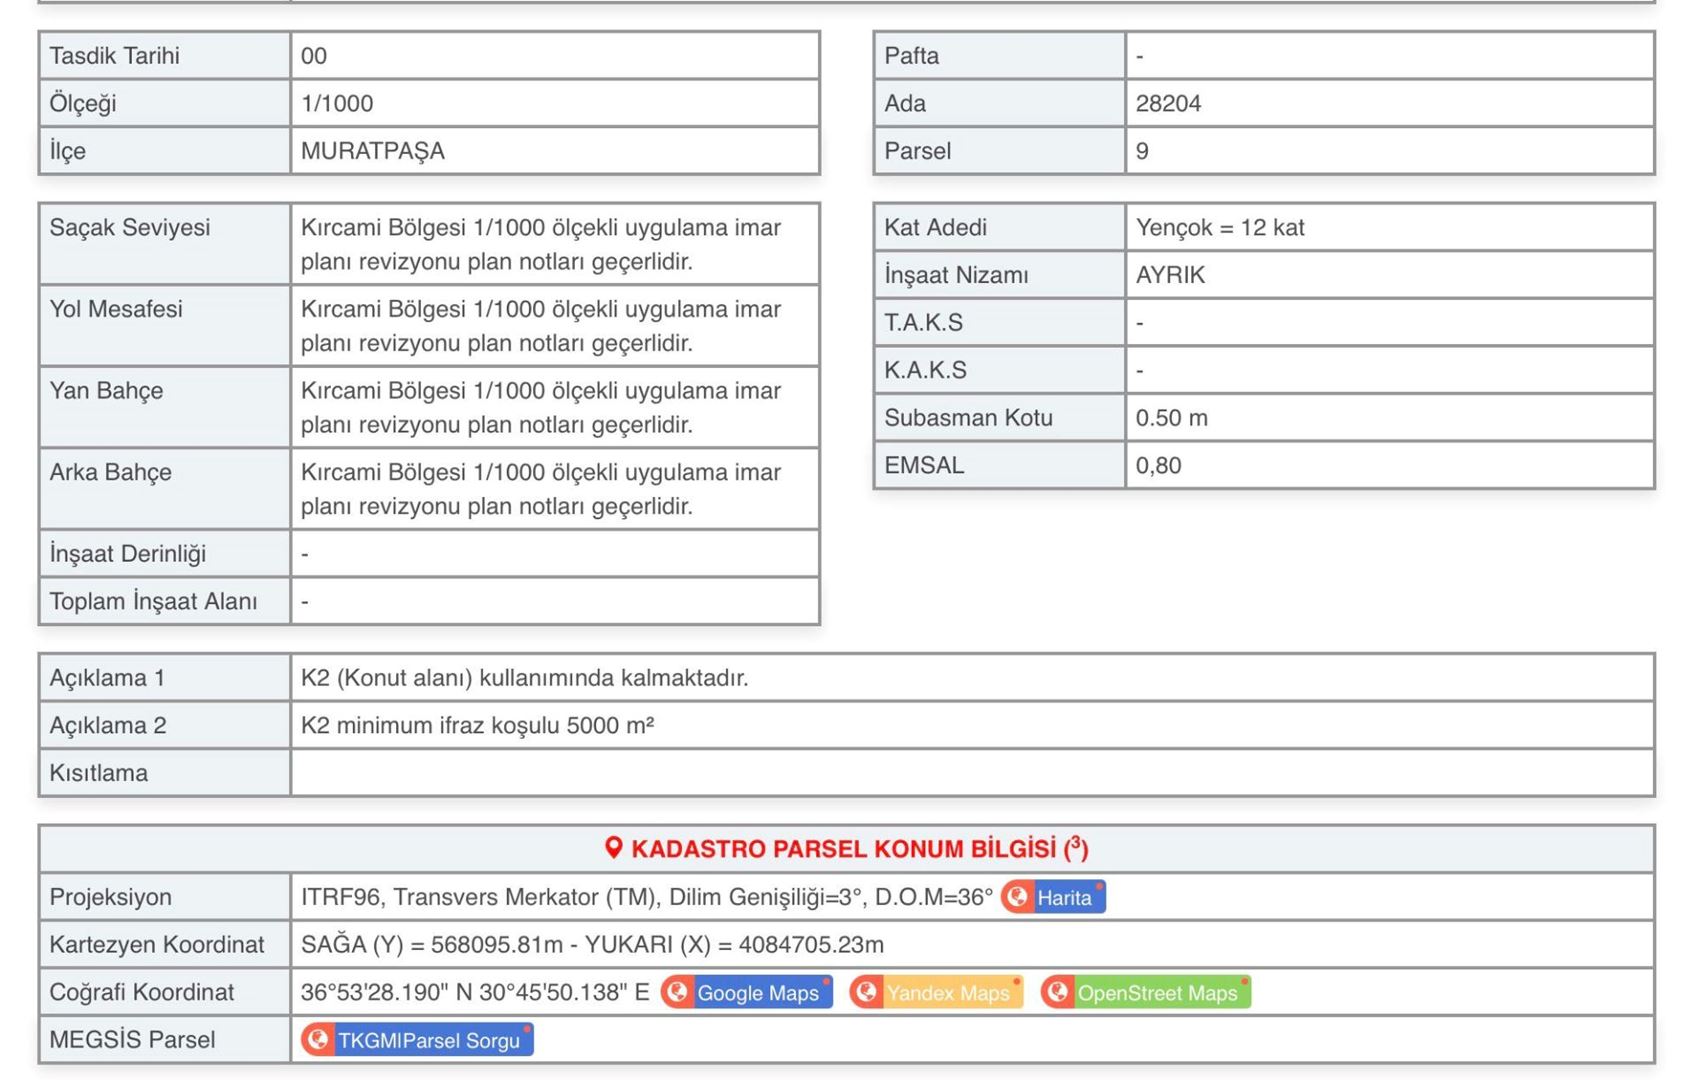1698x1080 pixels.
Task: Click the Açıklama 2 minimum ifraz text
Action: (x=477, y=726)
